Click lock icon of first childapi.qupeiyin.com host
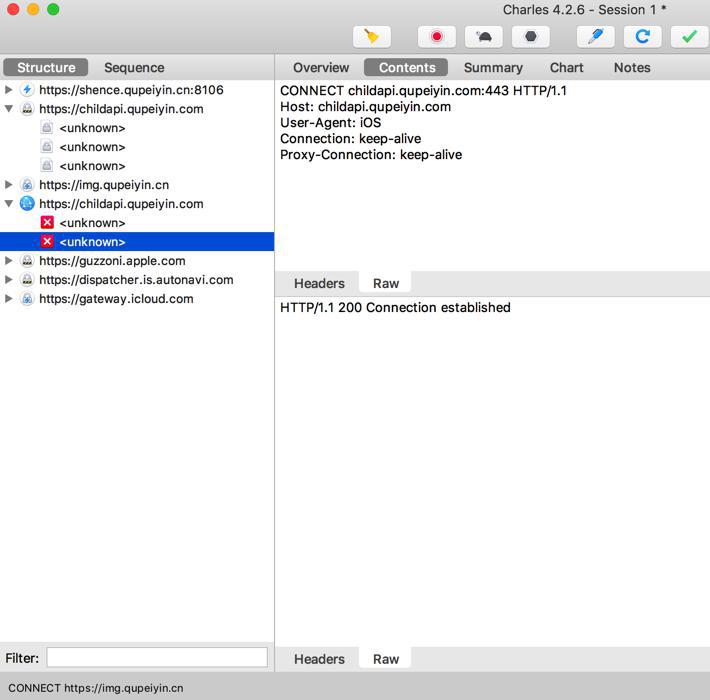The image size is (710, 700). [x=27, y=109]
